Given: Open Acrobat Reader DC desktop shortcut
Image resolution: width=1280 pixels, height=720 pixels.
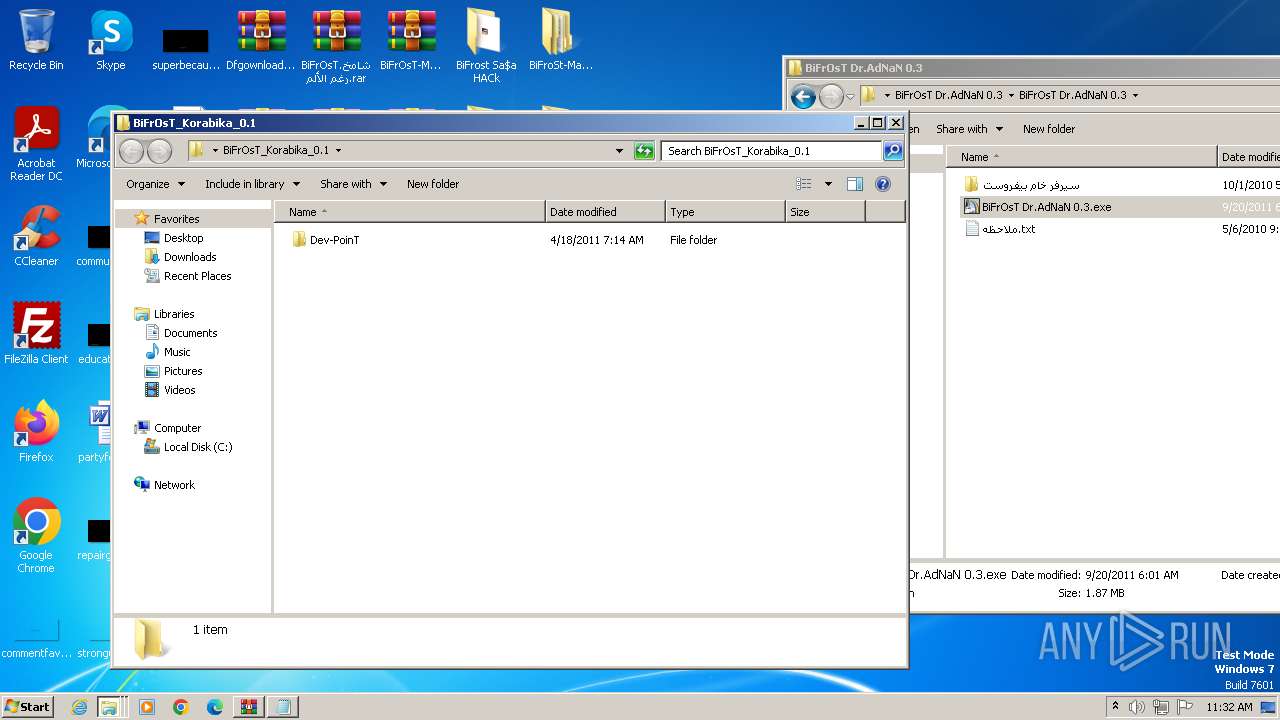Looking at the screenshot, I should (36, 144).
